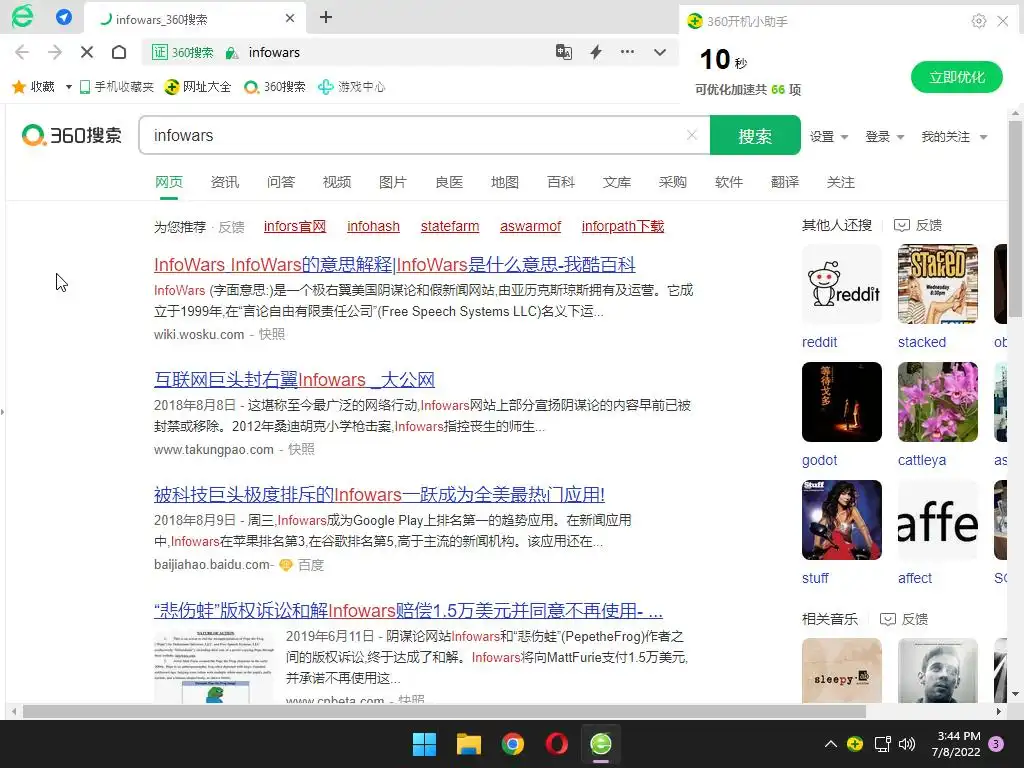Open Google Chrome from taskbar
Viewport: 1024px width, 768px height.
(513, 744)
